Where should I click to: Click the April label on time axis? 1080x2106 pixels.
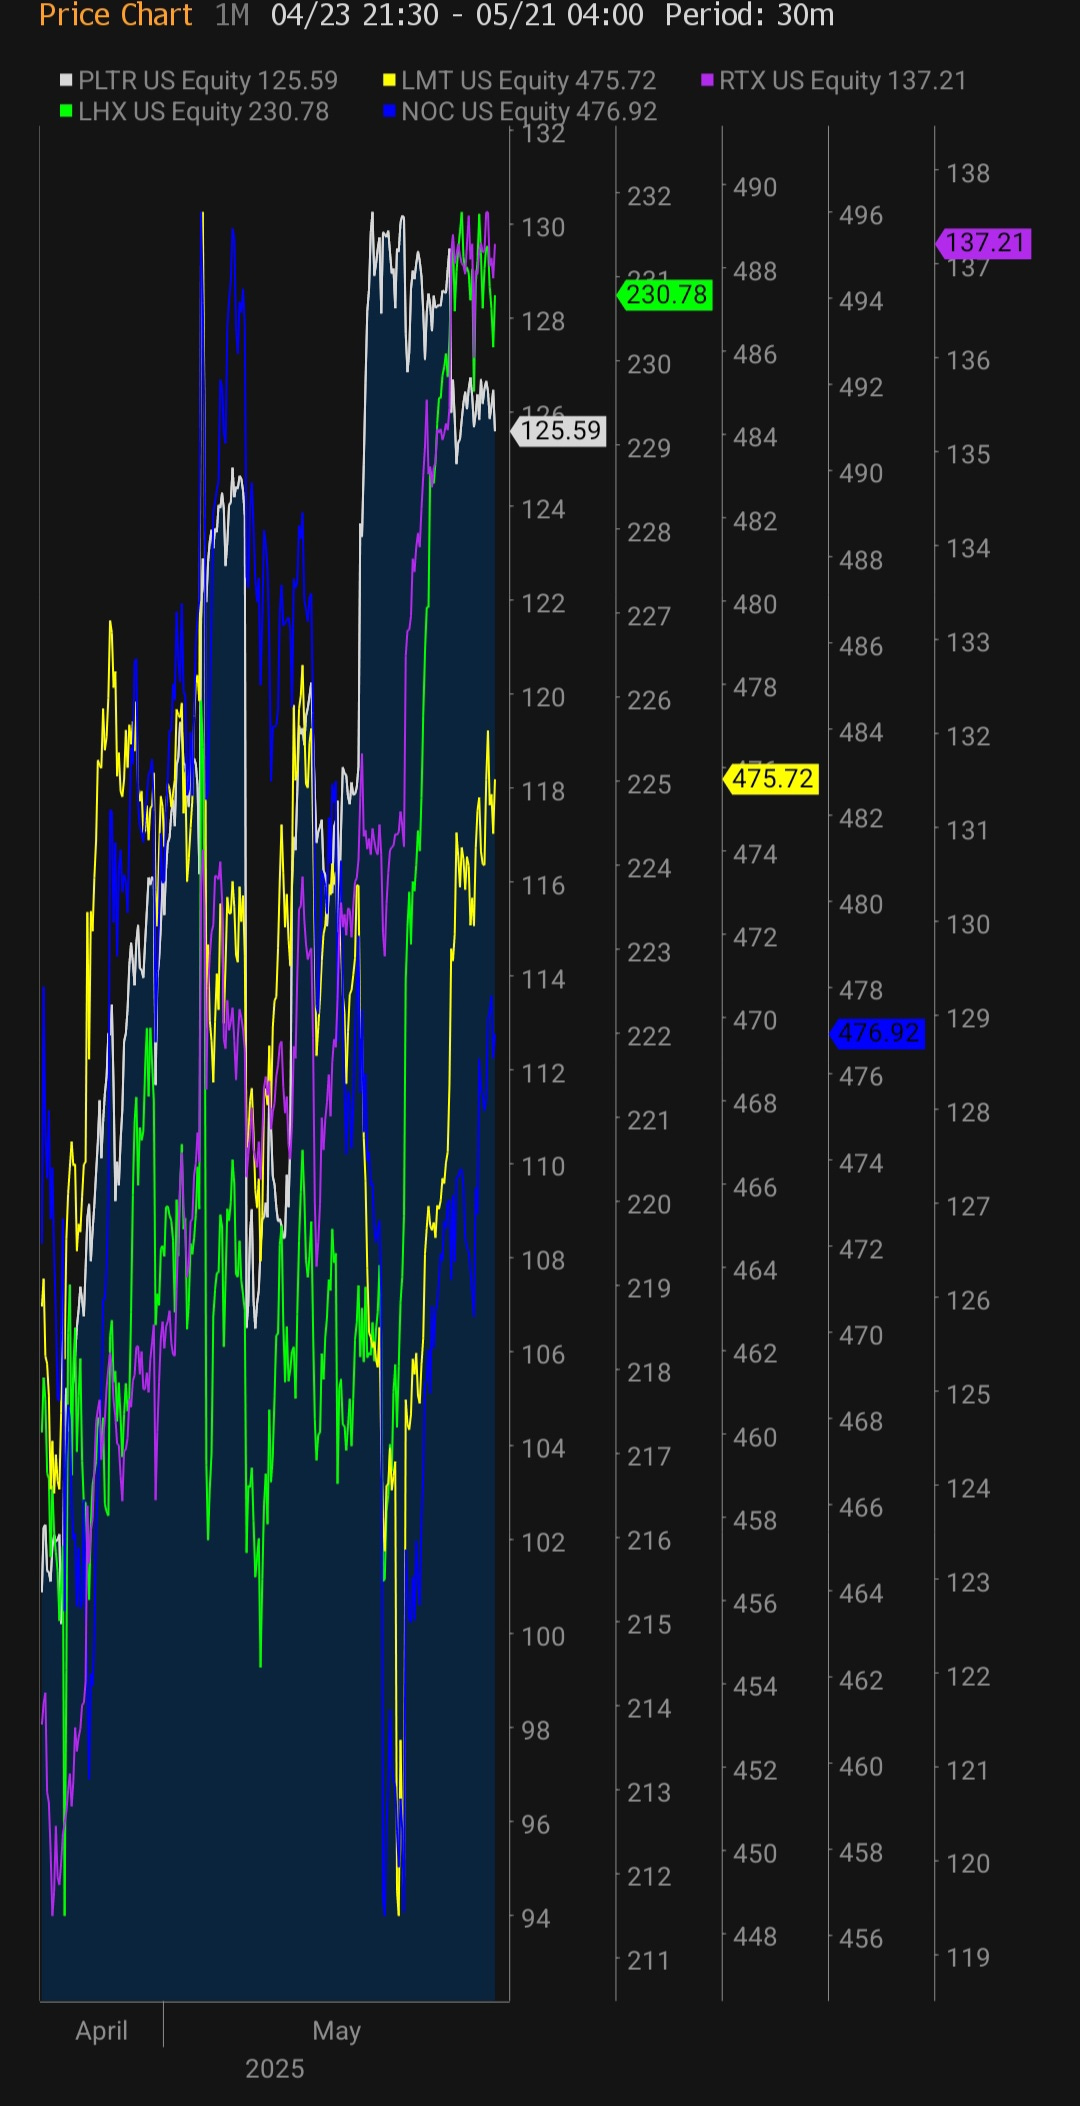[x=102, y=2031]
